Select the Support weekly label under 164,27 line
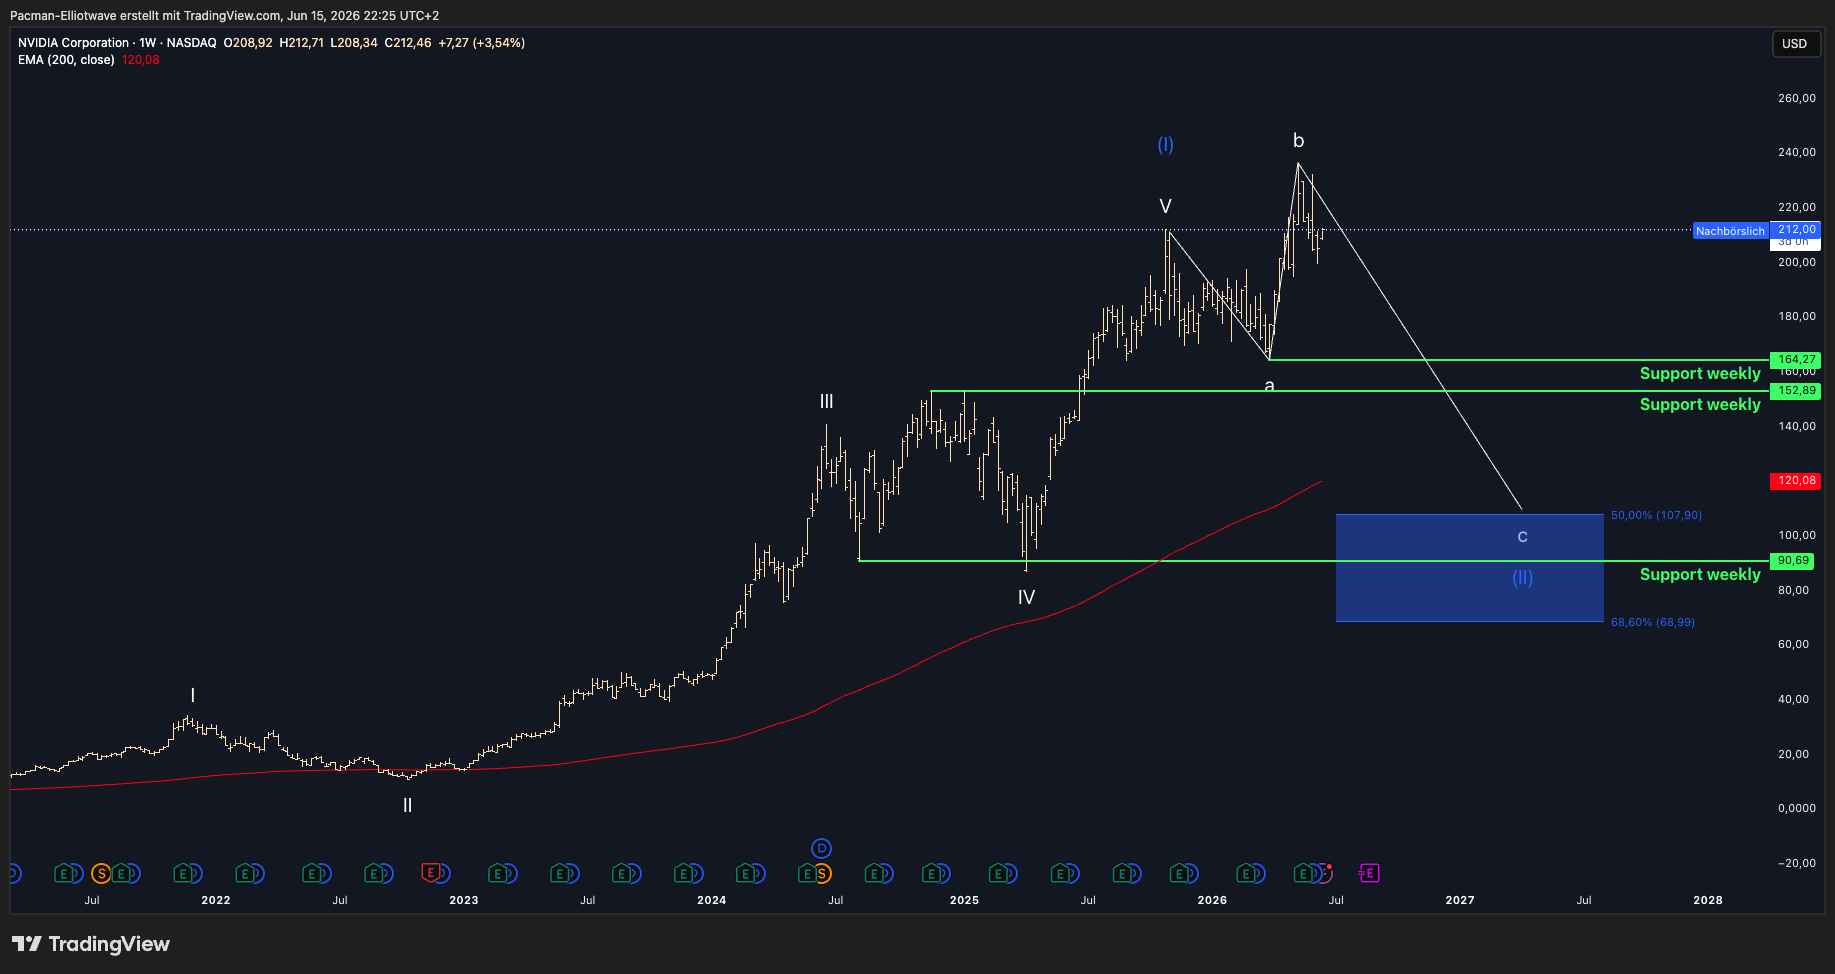 point(1700,373)
